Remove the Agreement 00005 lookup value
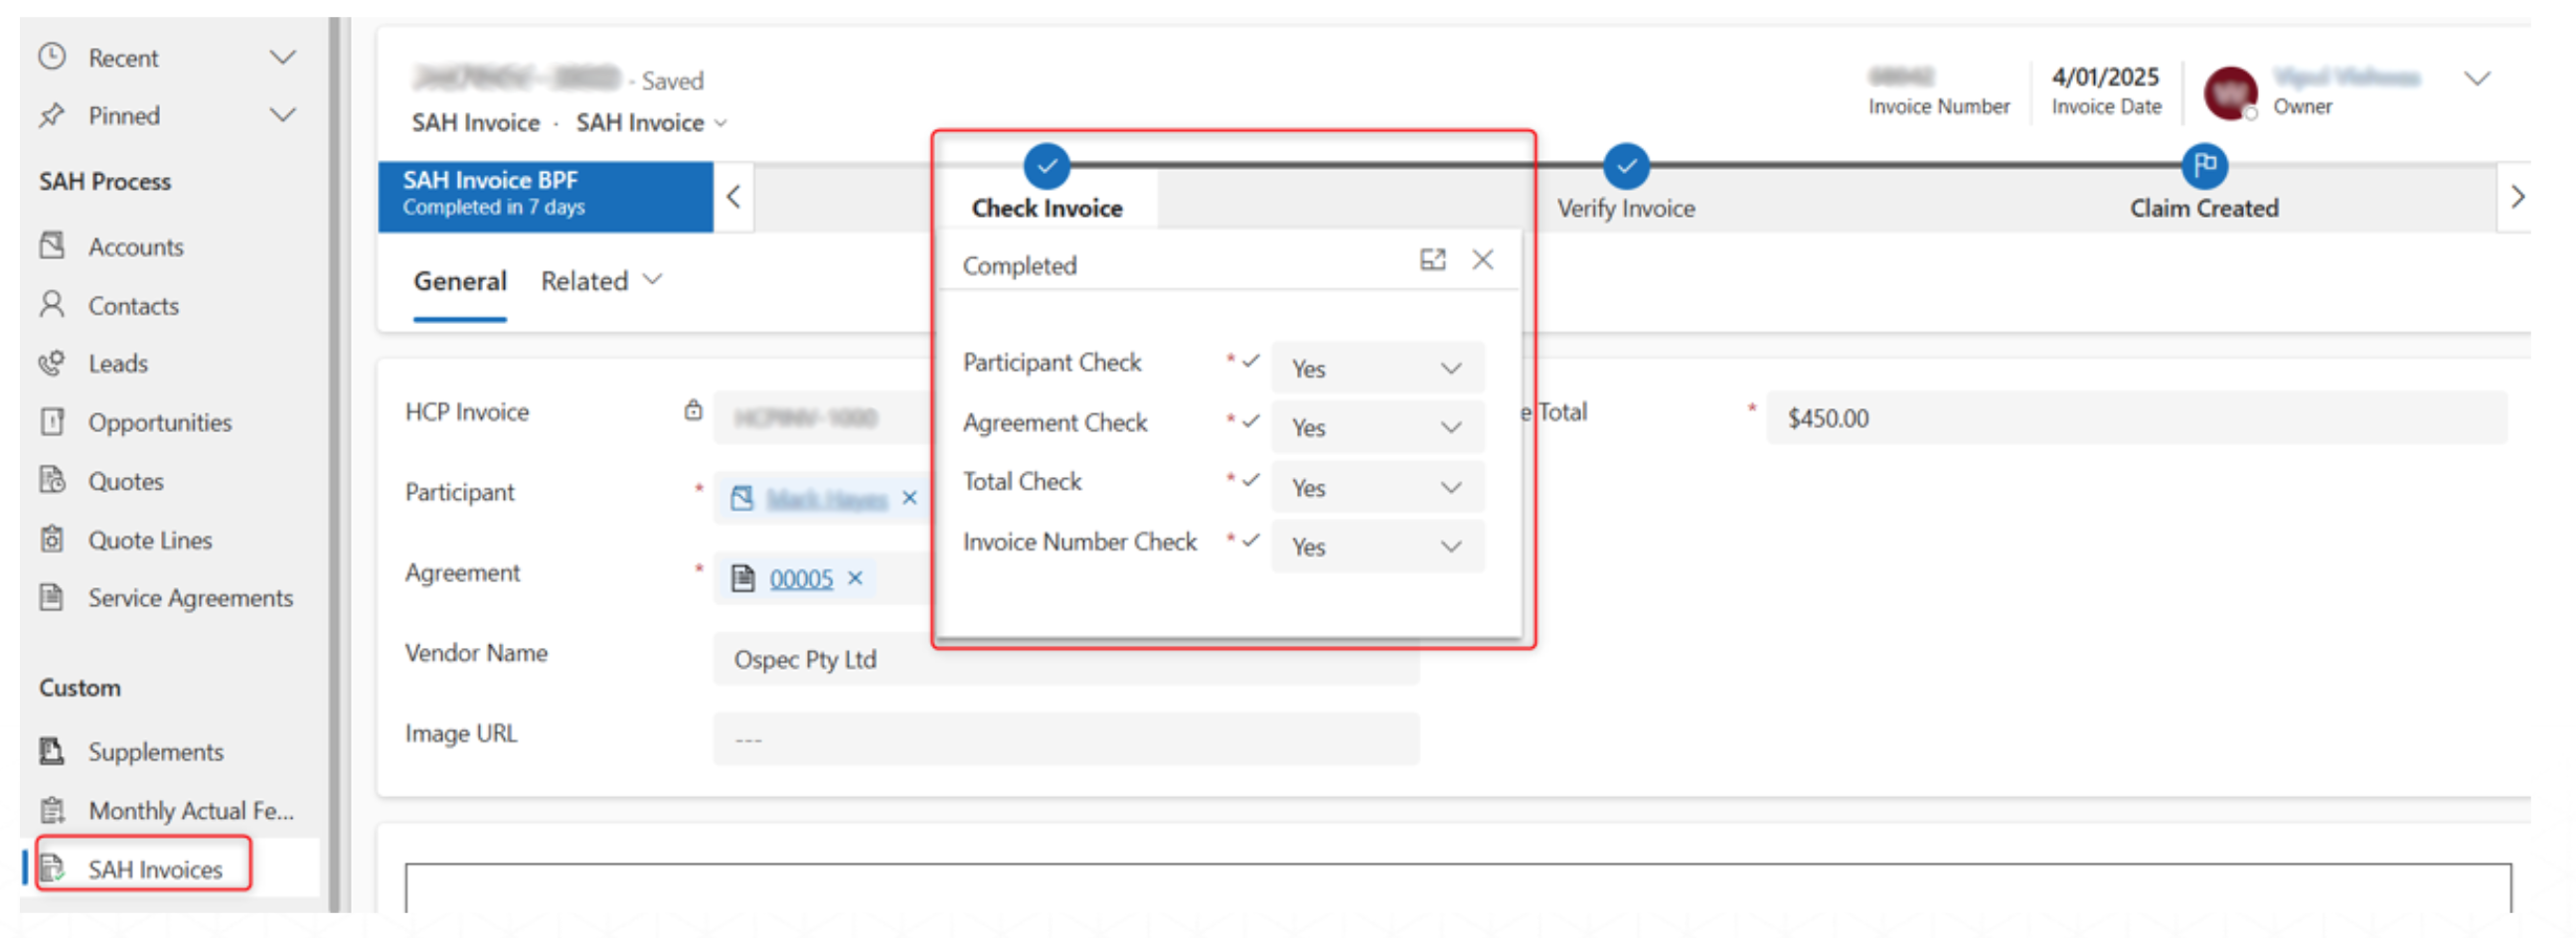Image resolution: width=2576 pixels, height=938 pixels. 855,578
